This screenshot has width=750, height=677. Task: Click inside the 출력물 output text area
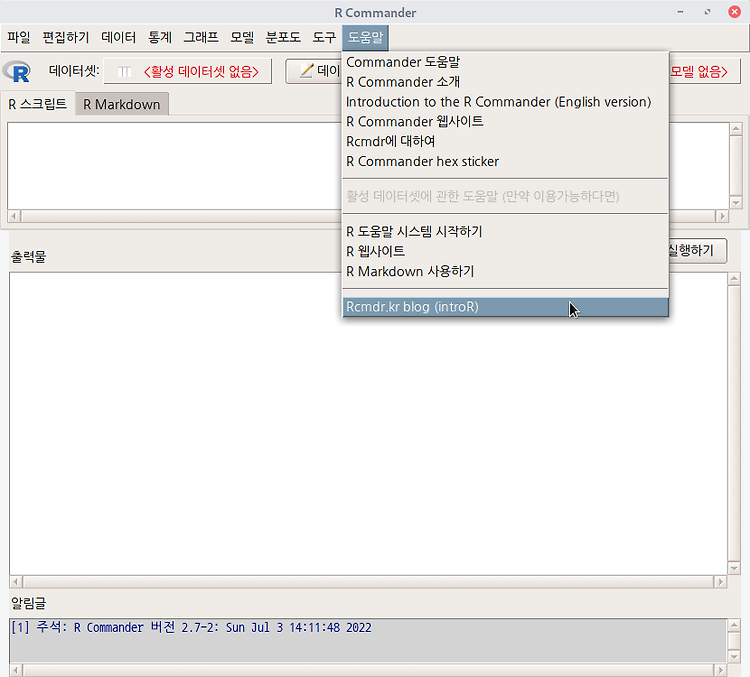point(368,423)
